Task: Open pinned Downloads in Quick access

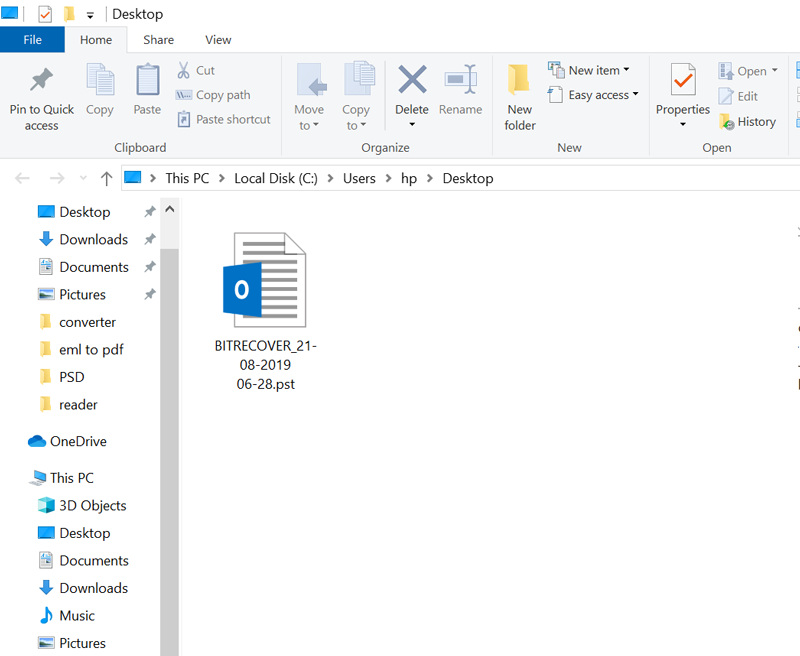Action: pos(93,239)
